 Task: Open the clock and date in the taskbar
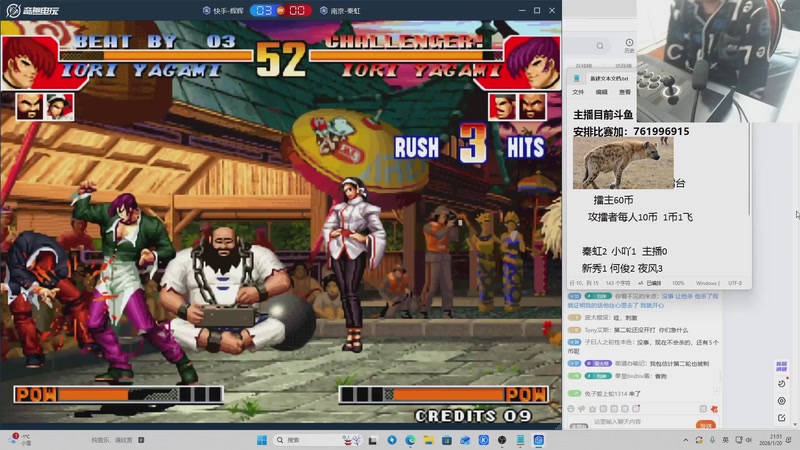[x=770, y=440]
